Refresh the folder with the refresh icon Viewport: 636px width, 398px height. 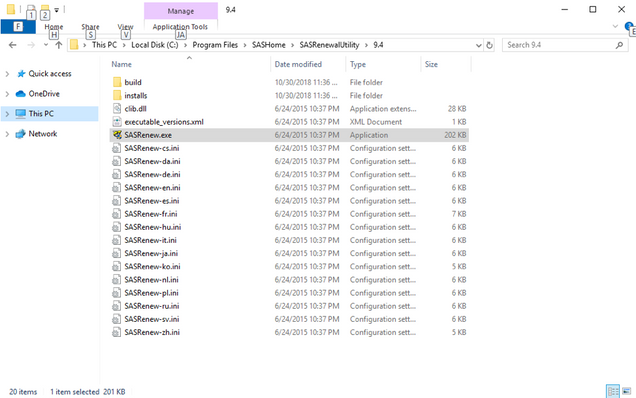(490, 45)
